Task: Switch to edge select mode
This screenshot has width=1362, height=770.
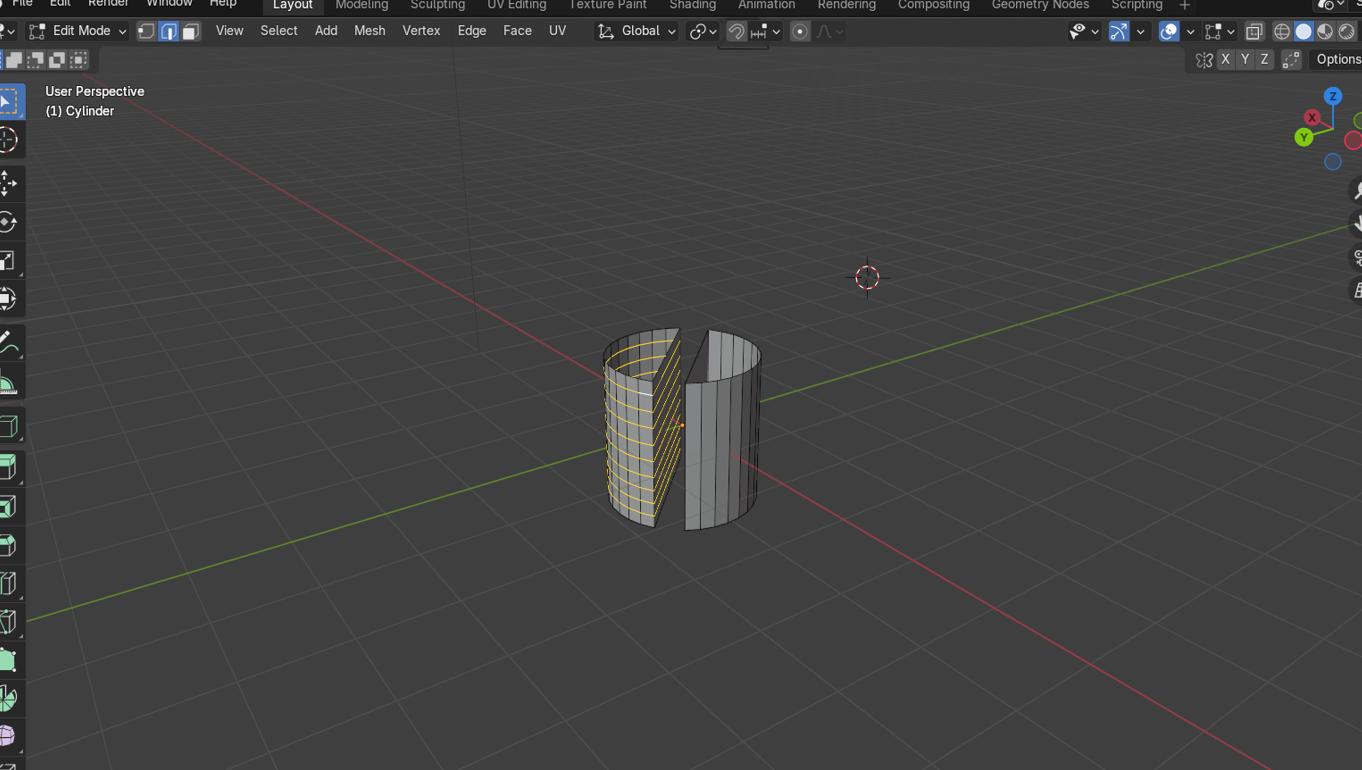Action: [x=168, y=31]
